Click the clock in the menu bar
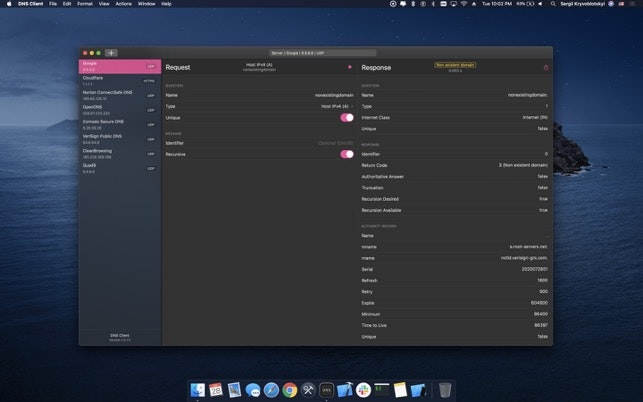This screenshot has width=643, height=402. click(497, 4)
